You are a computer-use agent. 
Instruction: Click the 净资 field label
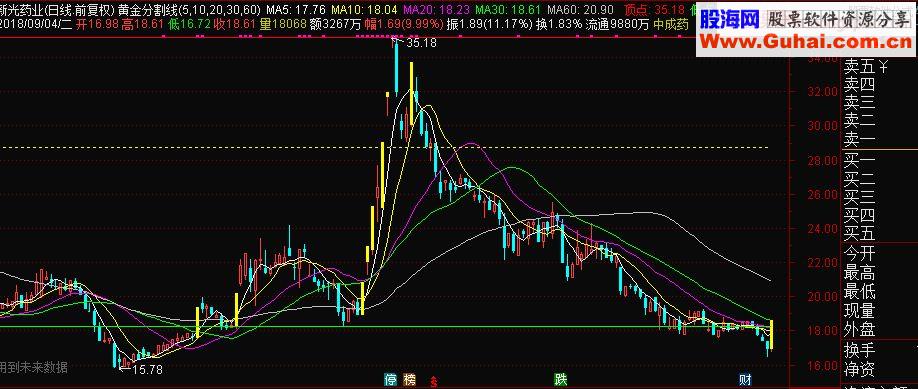[x=859, y=370]
